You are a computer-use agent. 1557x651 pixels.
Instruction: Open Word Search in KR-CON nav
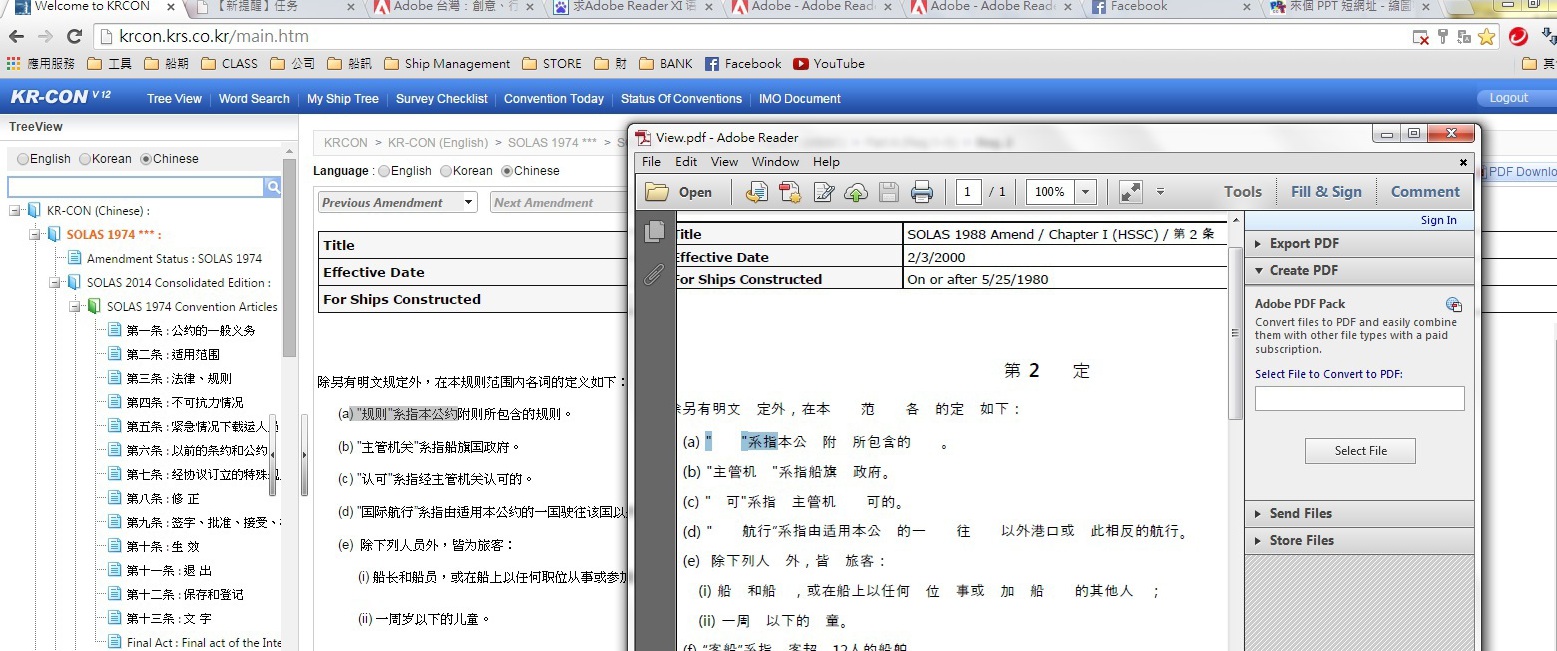click(x=254, y=99)
